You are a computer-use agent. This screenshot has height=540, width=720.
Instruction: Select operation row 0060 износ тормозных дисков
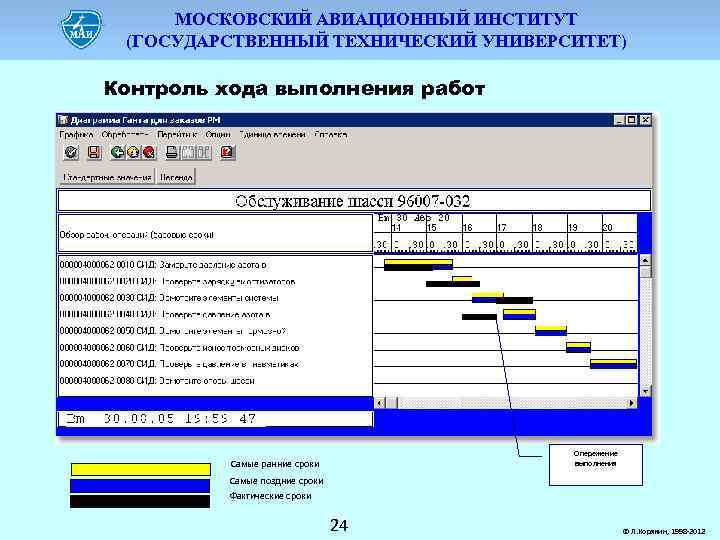pyautogui.click(x=180, y=348)
